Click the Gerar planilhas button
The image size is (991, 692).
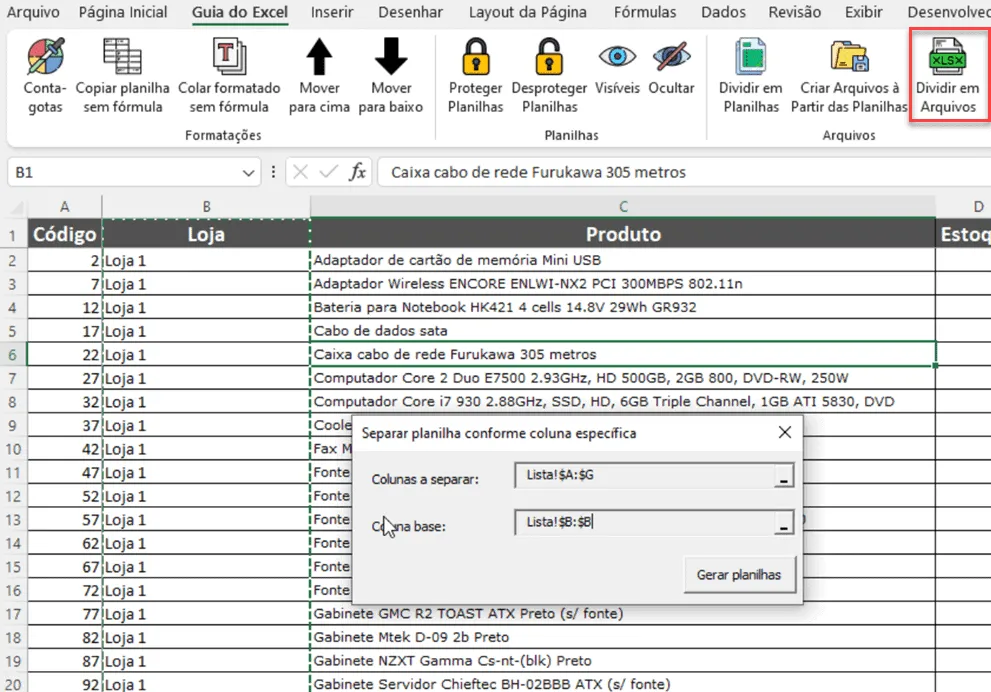click(x=739, y=574)
